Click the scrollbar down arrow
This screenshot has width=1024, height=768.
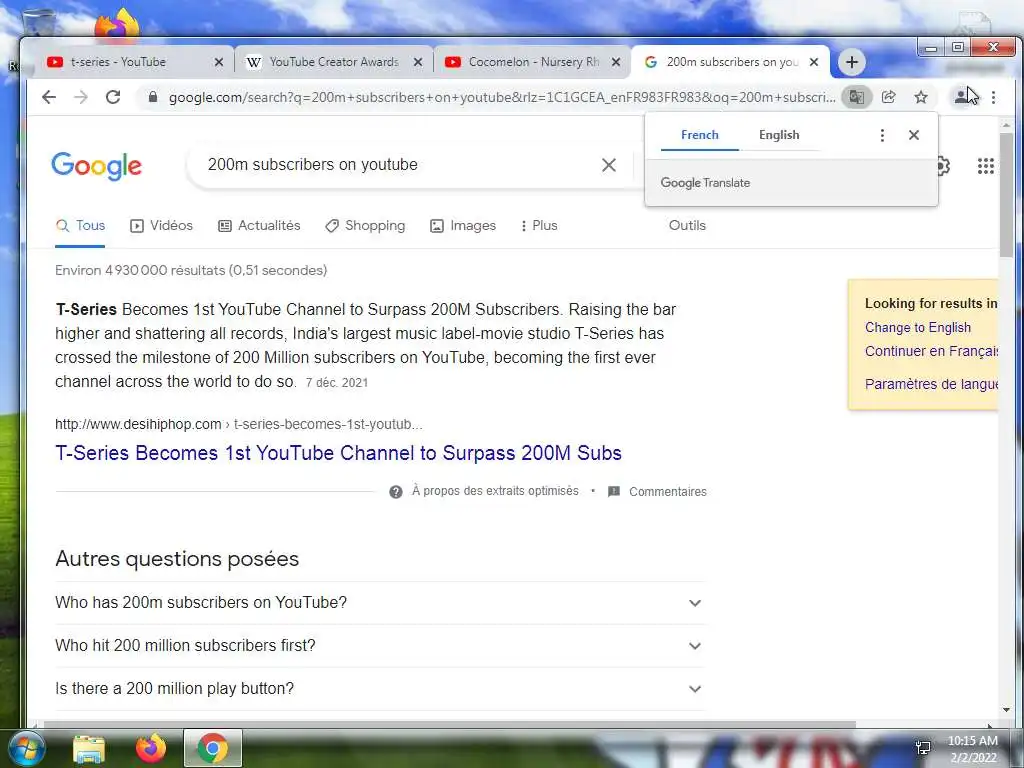[1006, 710]
